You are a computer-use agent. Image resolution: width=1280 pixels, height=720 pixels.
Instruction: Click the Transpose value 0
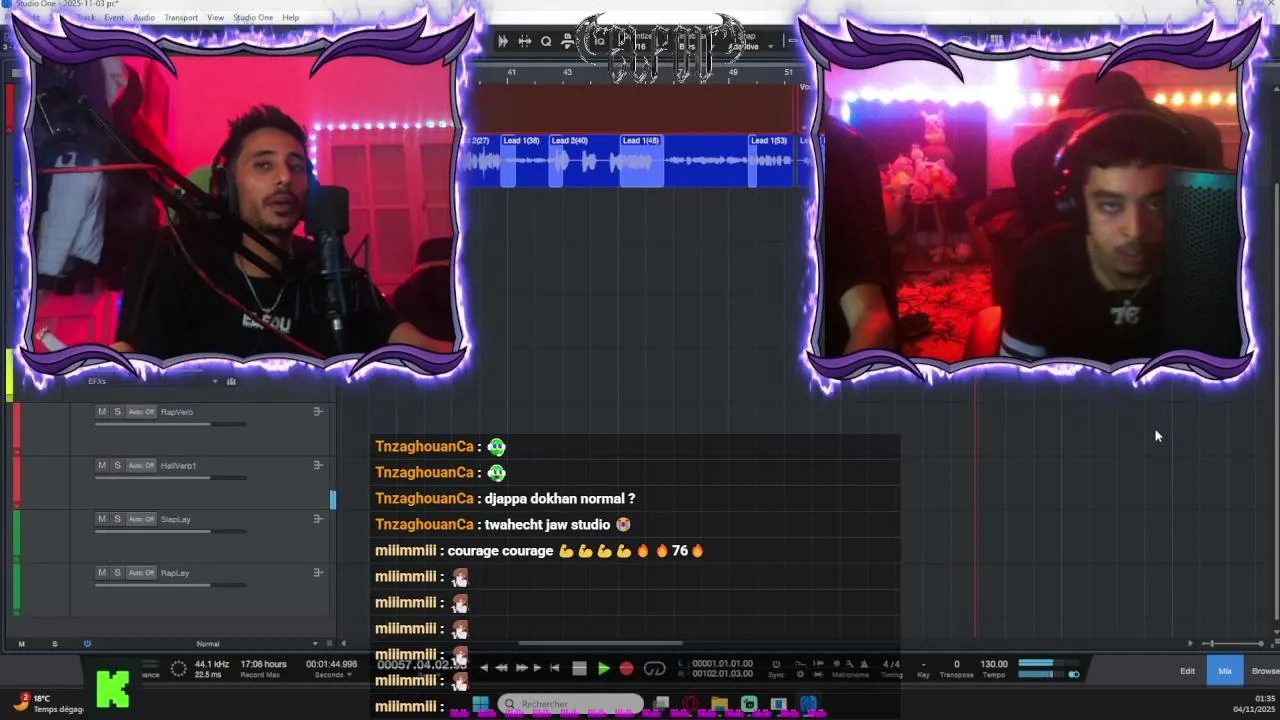pos(956,664)
